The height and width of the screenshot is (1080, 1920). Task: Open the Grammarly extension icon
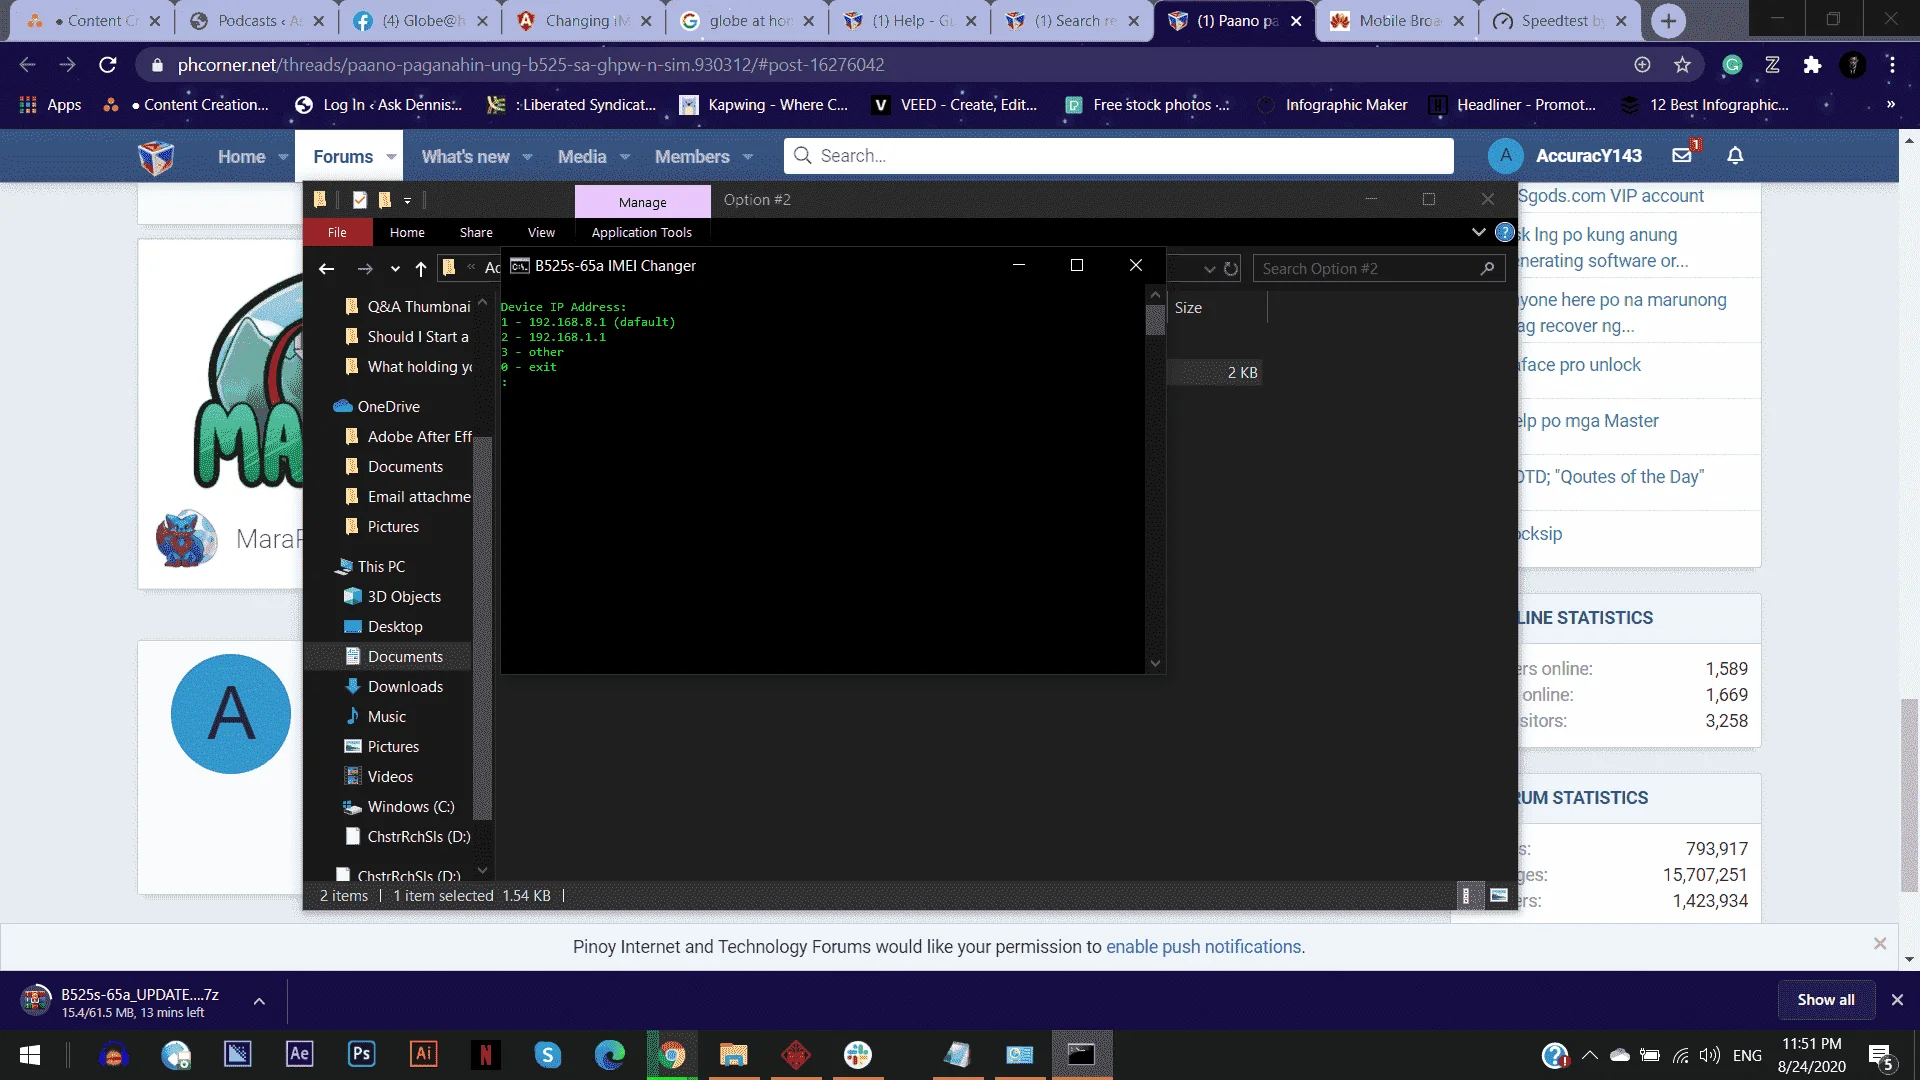(x=1732, y=65)
